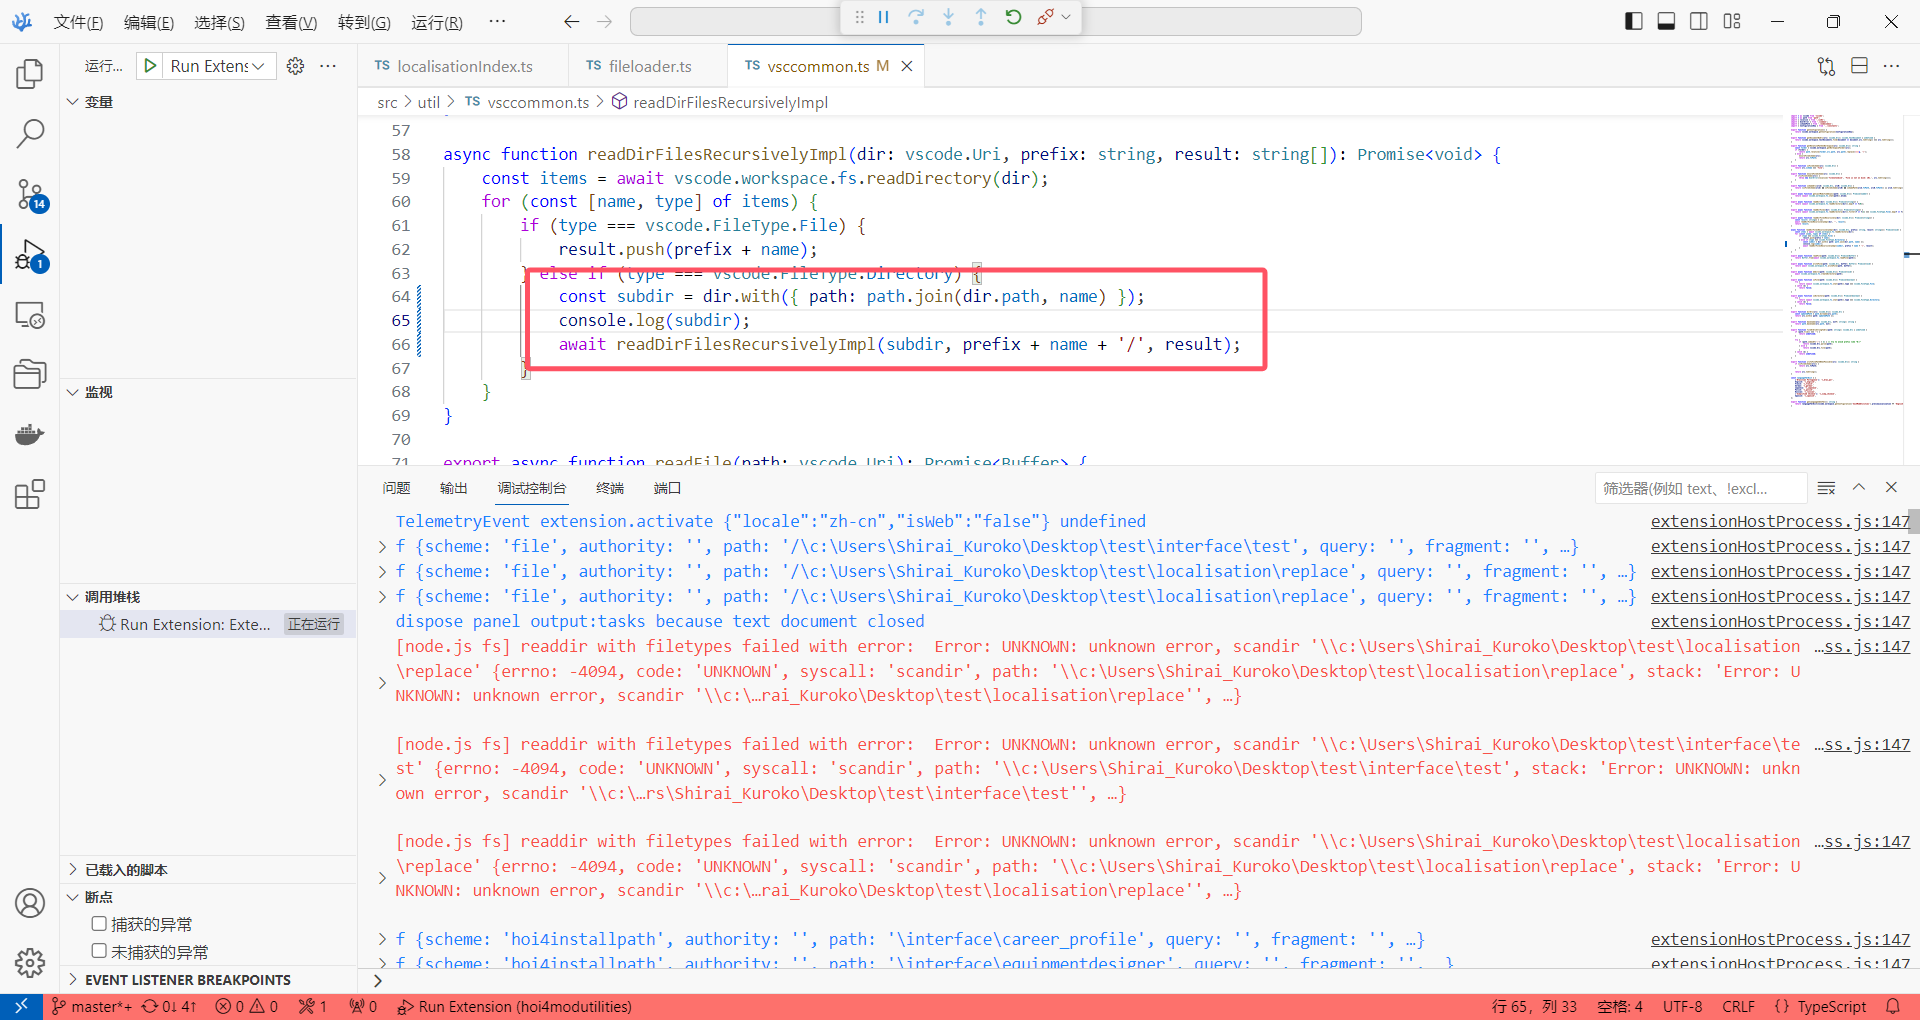Expand first logged file URI object interface\test

point(382,547)
